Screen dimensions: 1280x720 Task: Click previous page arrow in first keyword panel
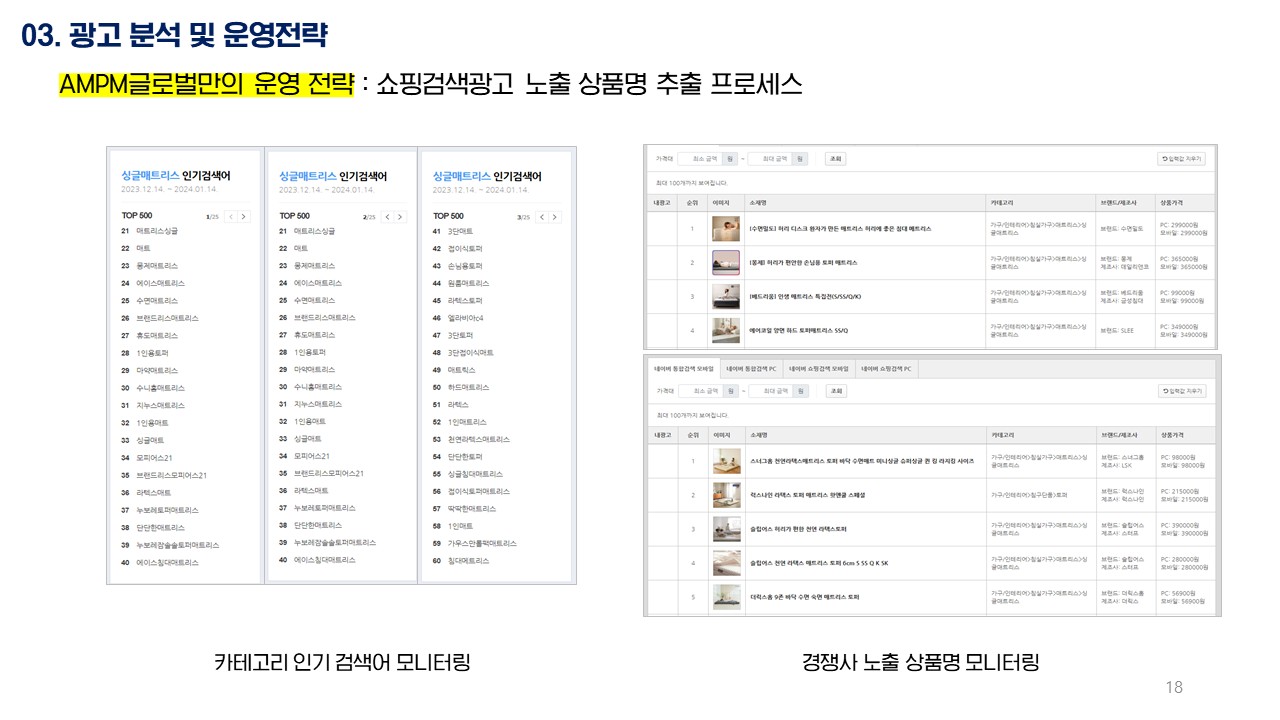coord(230,216)
